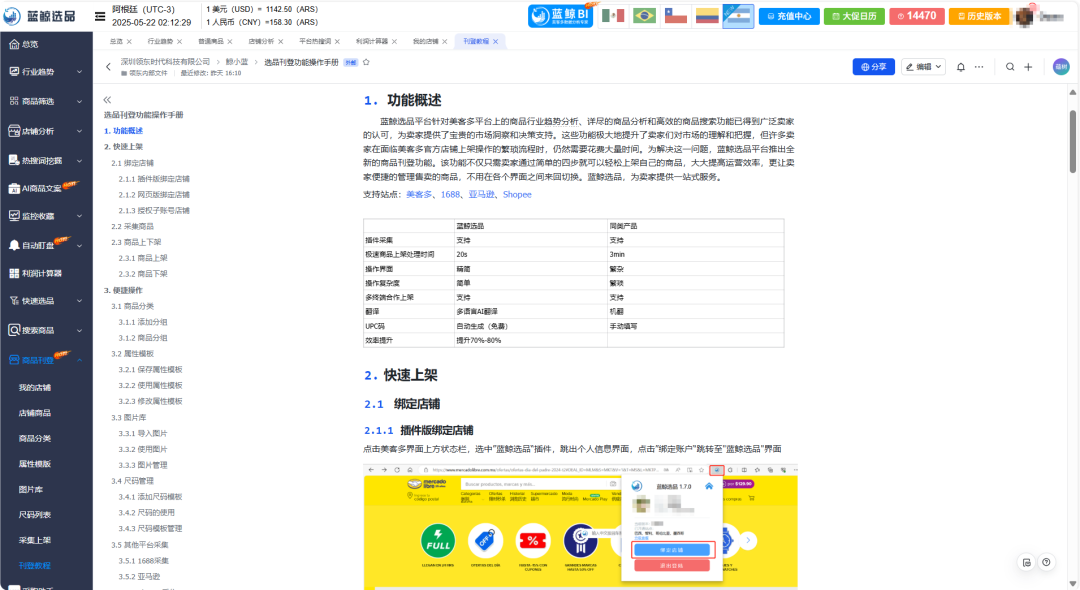Click the 美客多 supported-site link

tap(419, 195)
